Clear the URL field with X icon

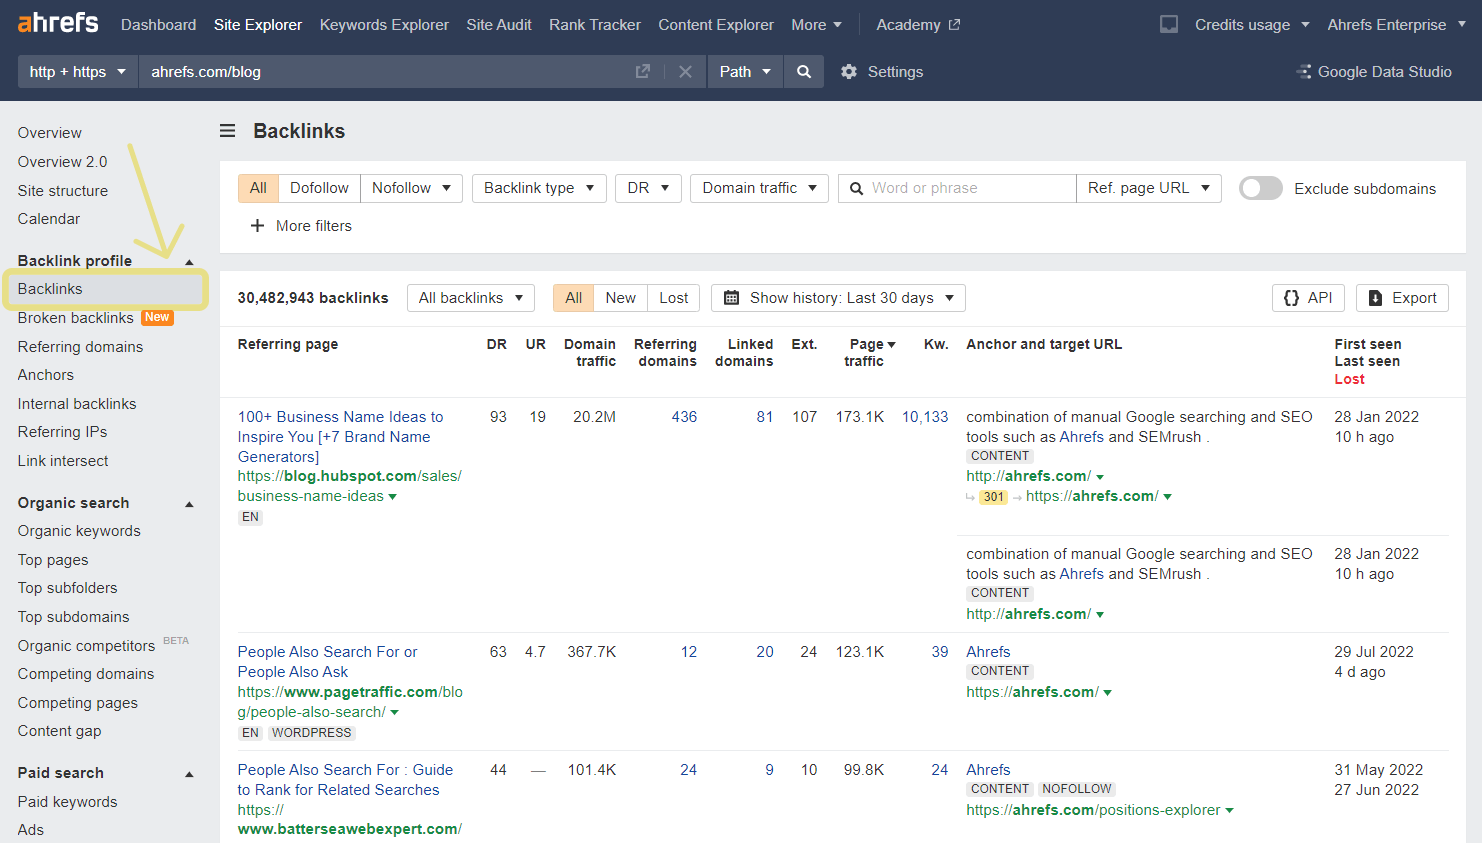coord(685,72)
